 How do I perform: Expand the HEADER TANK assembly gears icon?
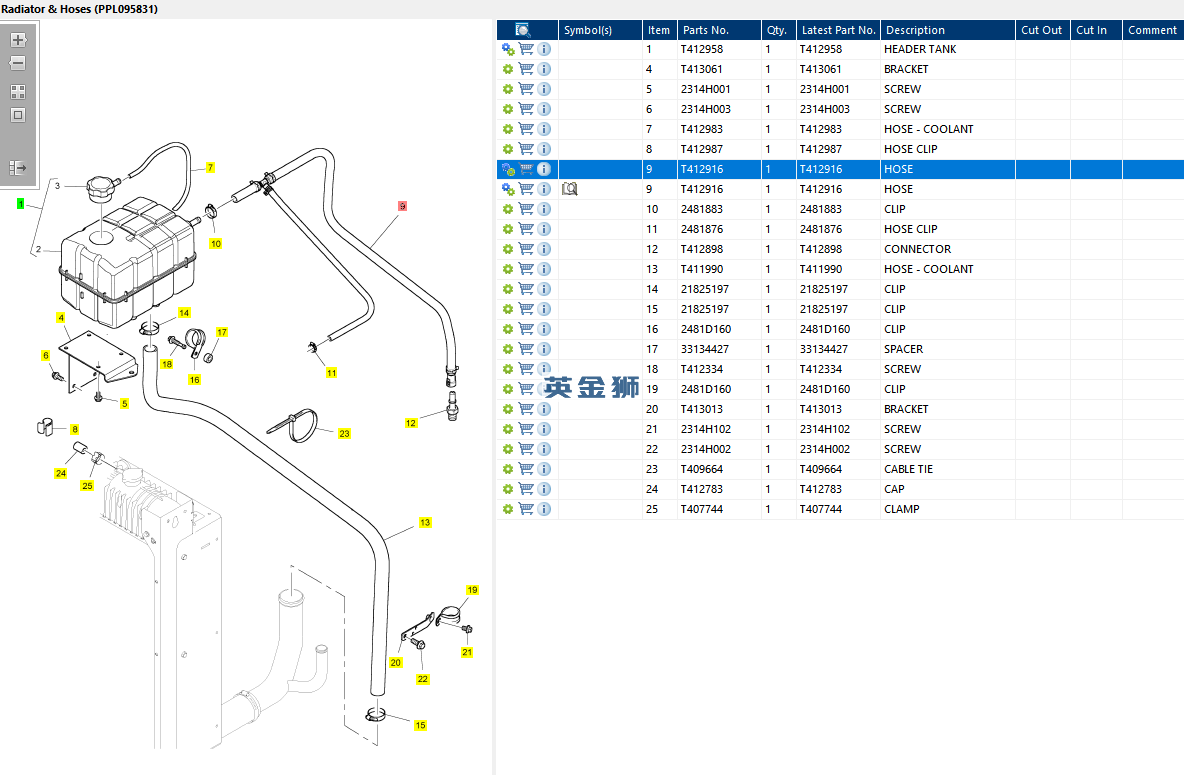tap(508, 49)
